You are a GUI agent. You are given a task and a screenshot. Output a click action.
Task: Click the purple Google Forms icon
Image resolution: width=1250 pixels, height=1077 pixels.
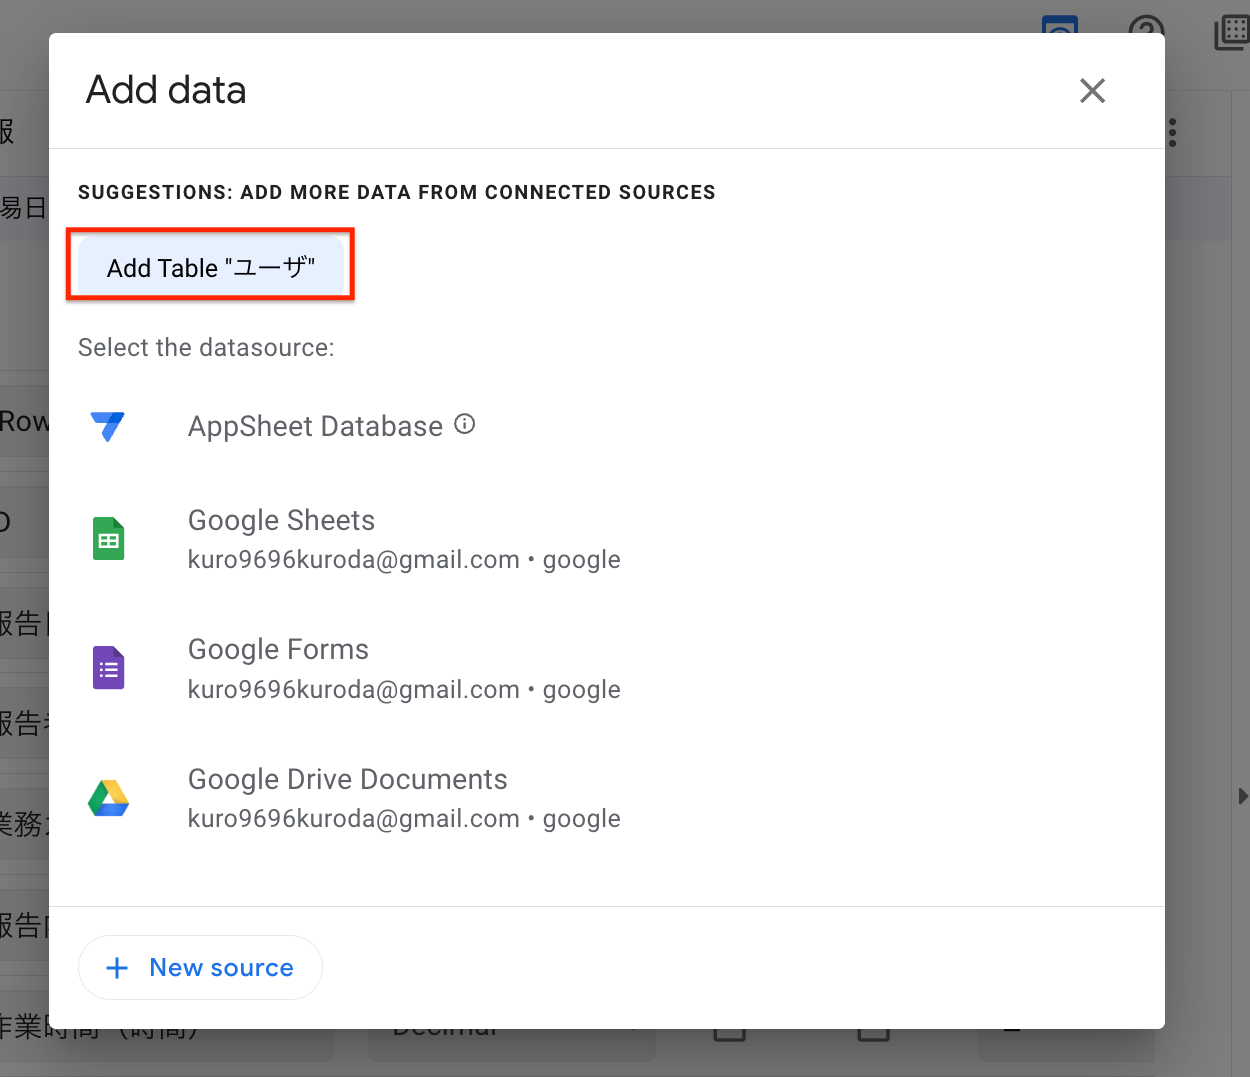[x=108, y=668]
